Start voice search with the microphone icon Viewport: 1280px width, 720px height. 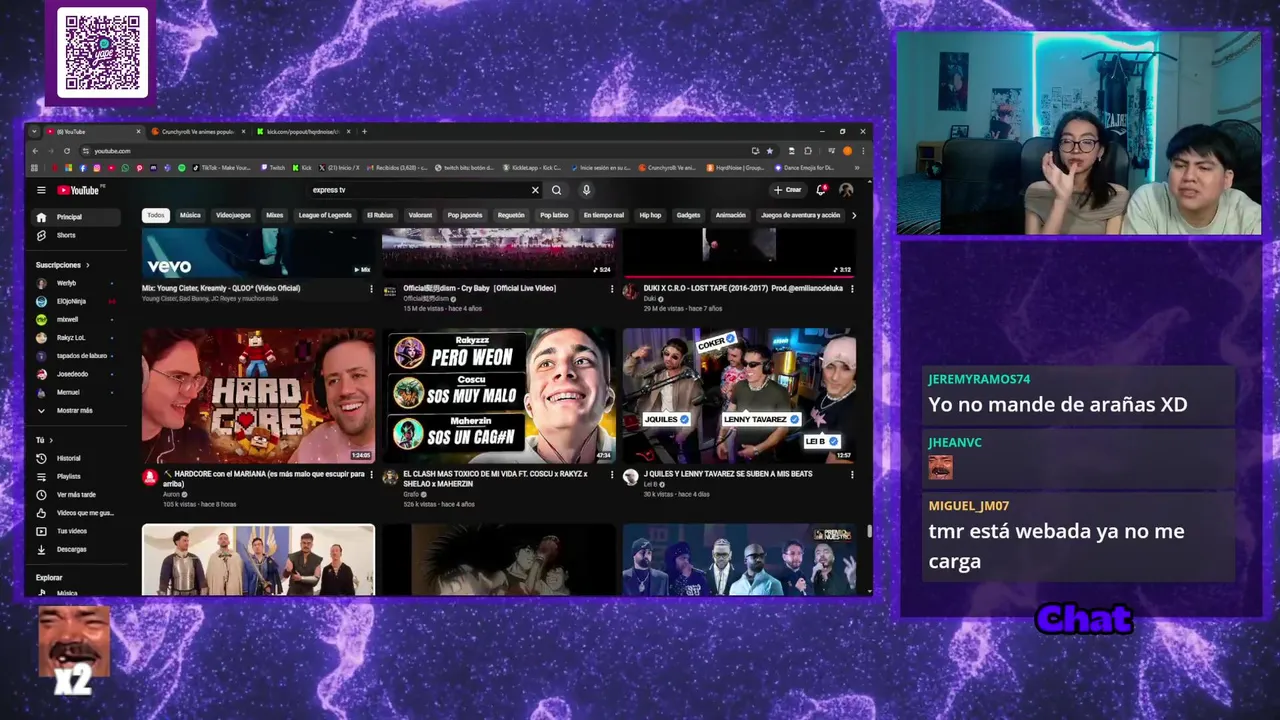pos(586,190)
